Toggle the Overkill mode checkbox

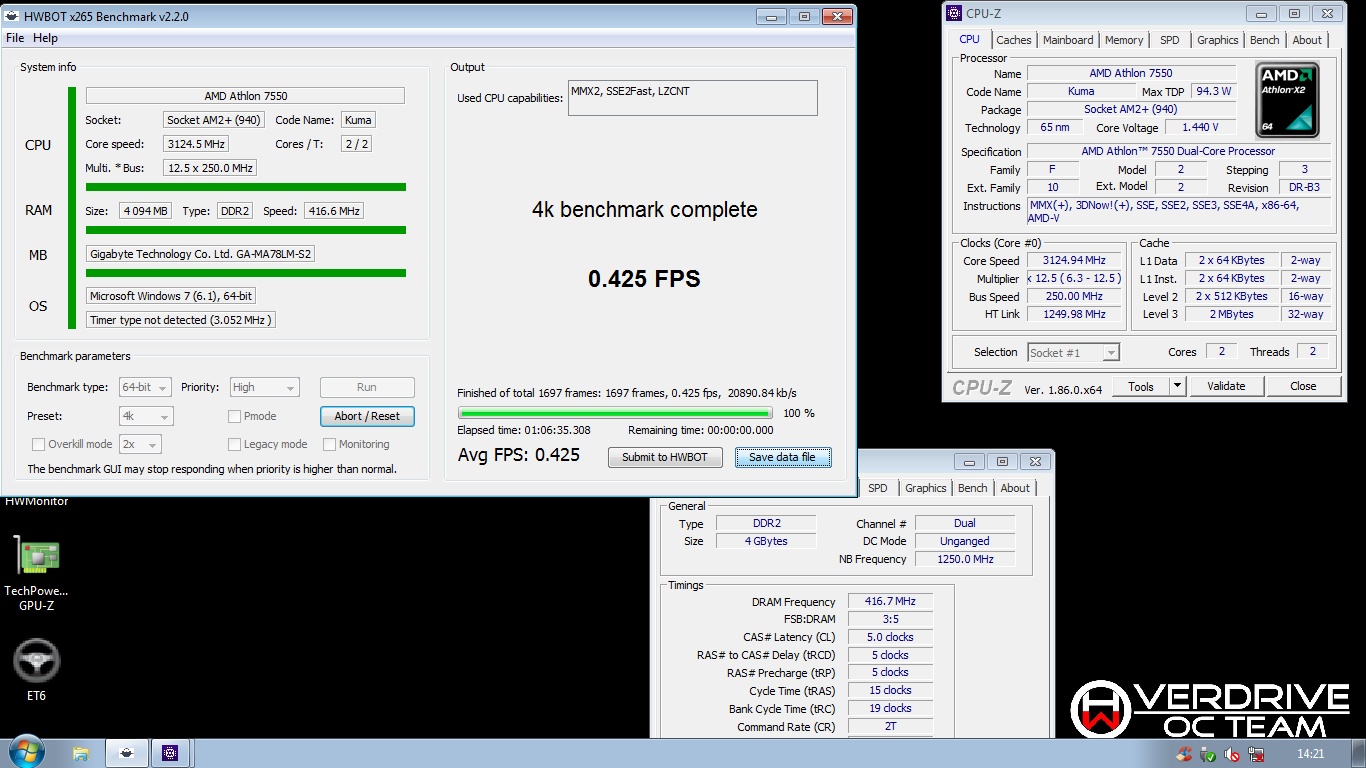38,444
